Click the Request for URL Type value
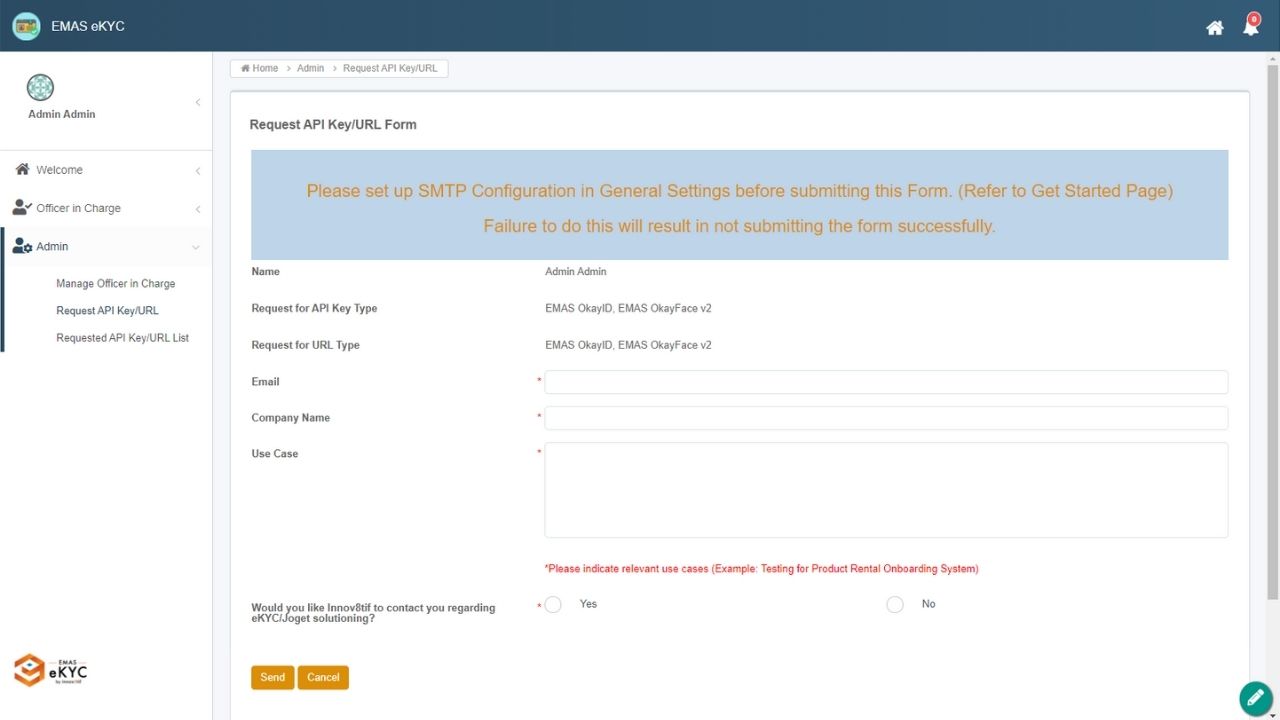1280x720 pixels. [x=628, y=345]
